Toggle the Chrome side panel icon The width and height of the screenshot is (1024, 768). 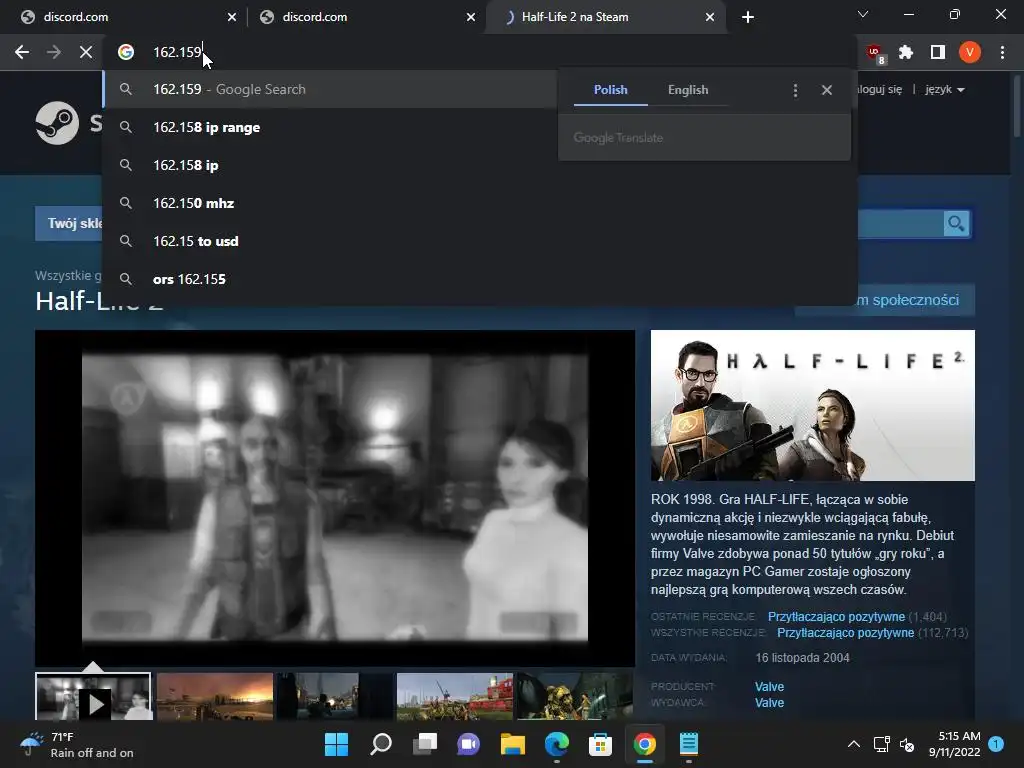[x=938, y=52]
